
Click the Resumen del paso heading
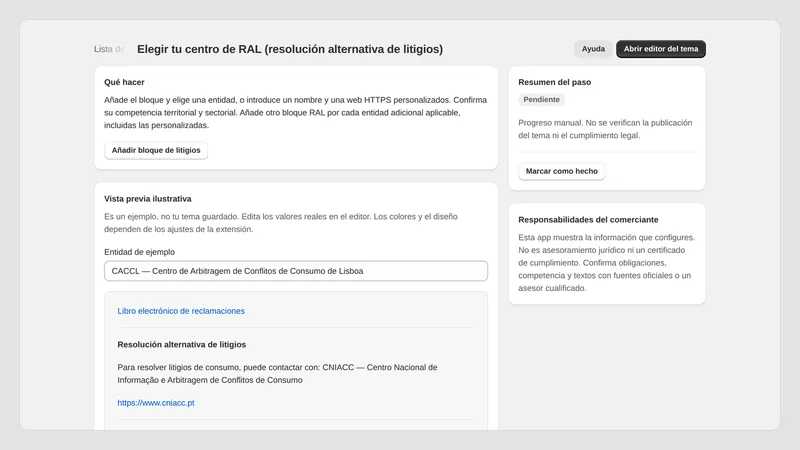[x=555, y=82]
